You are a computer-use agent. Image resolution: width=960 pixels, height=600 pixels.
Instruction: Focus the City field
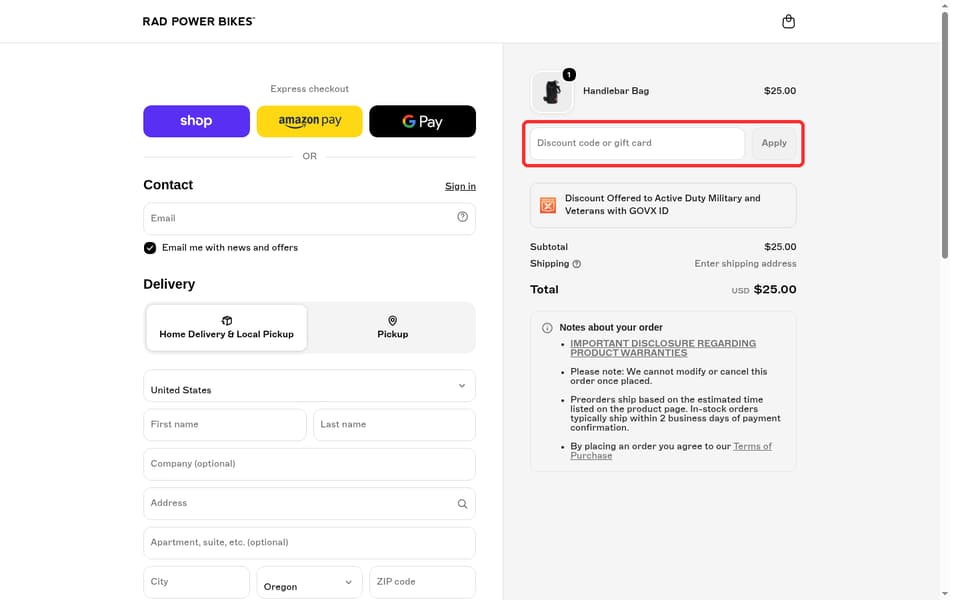pos(197,582)
